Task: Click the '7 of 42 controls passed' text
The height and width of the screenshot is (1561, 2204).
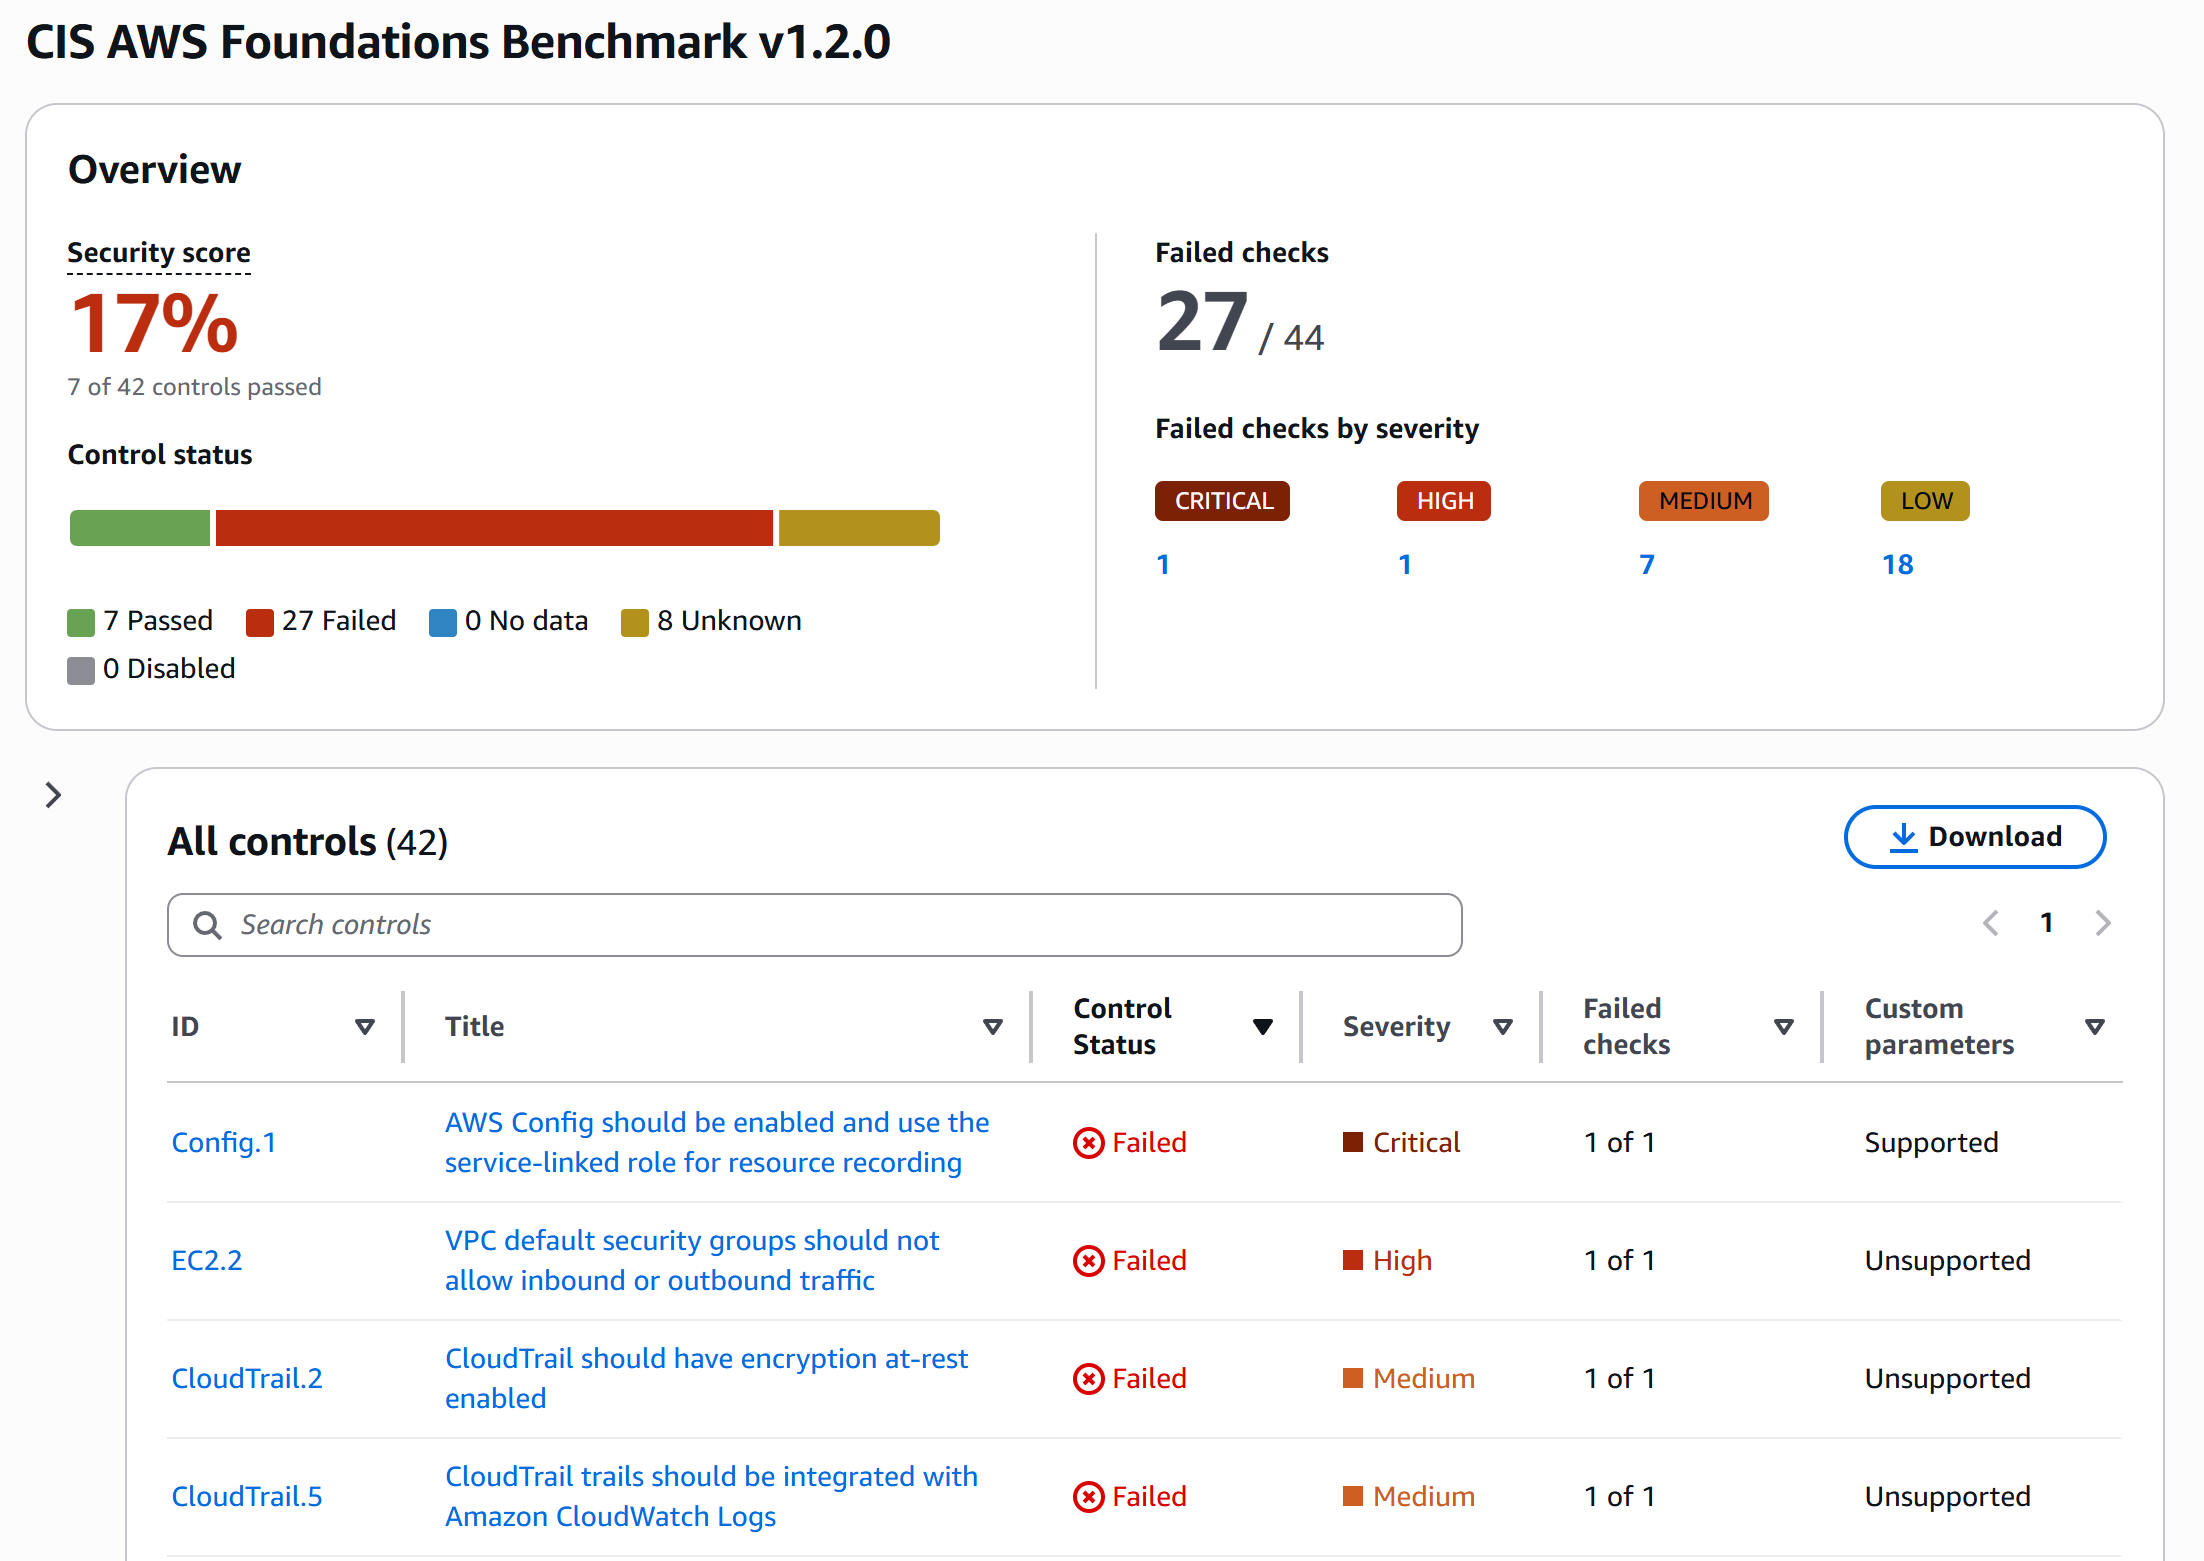Action: [194, 387]
